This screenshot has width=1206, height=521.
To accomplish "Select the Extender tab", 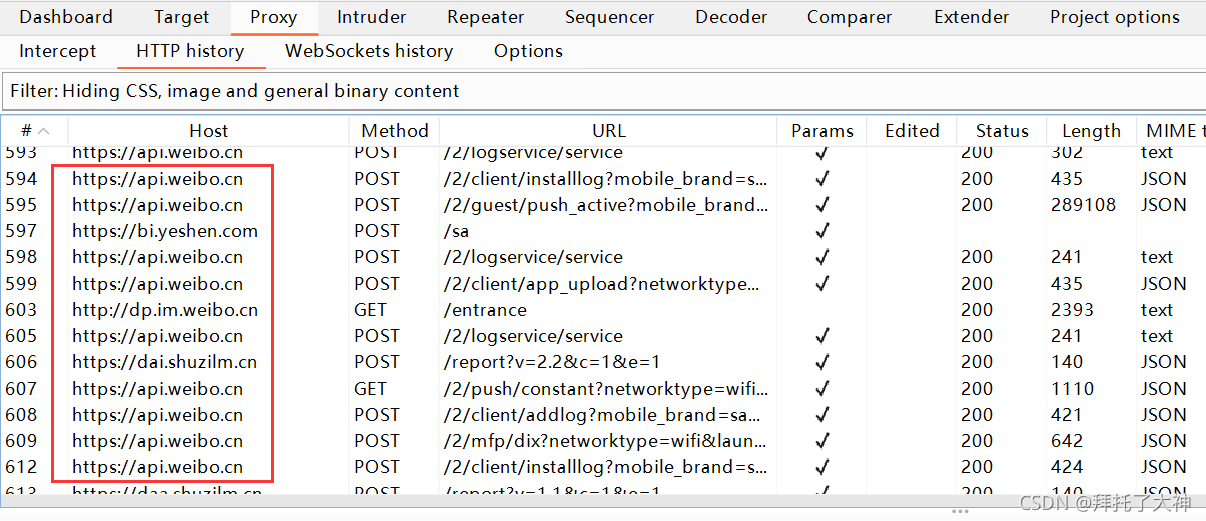I will click(972, 17).
